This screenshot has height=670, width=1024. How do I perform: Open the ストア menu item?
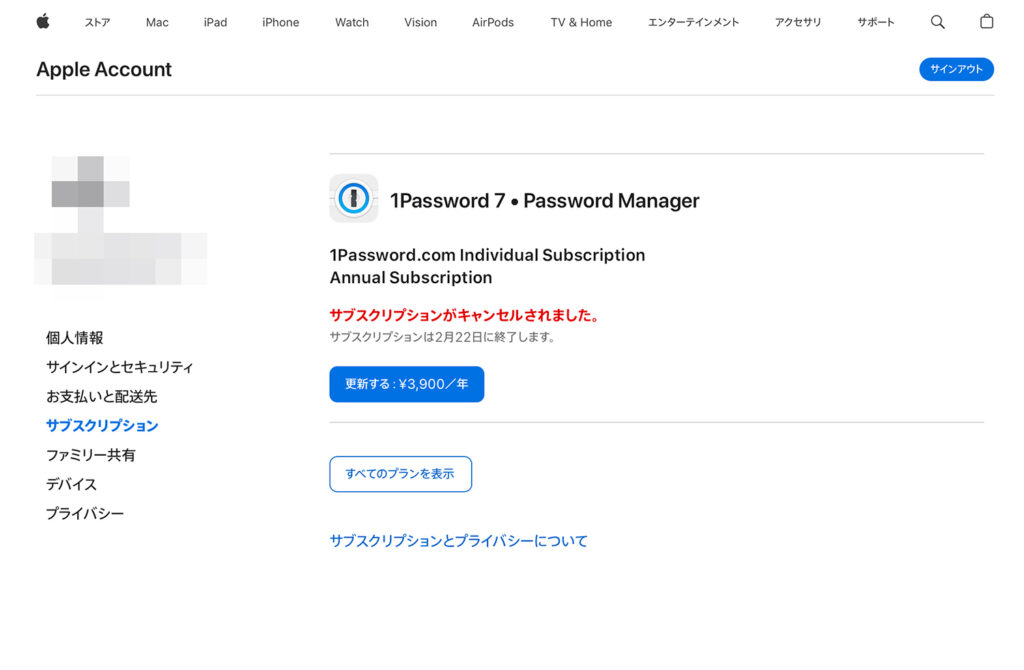point(97,22)
